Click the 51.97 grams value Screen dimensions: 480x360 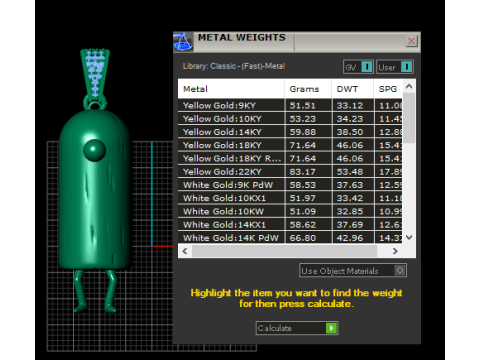(x=302, y=198)
